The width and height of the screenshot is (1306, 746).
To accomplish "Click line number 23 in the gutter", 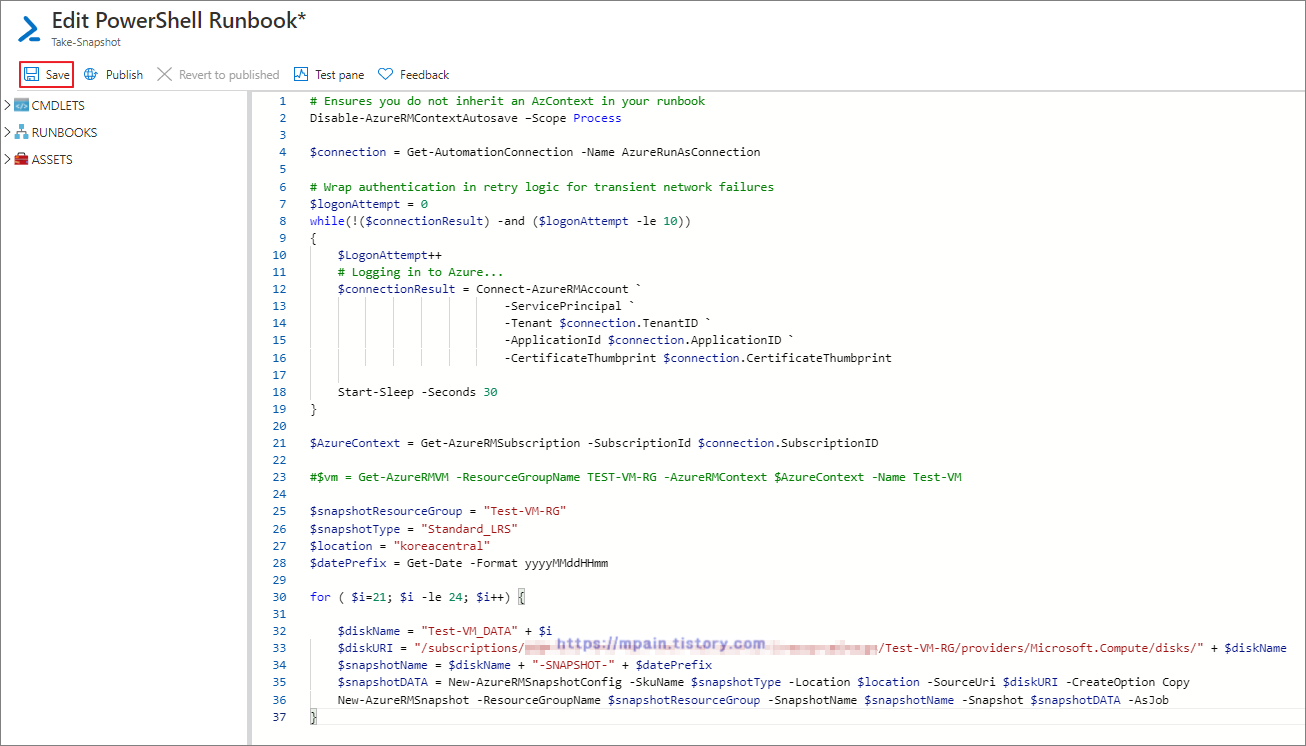I will click(x=279, y=477).
